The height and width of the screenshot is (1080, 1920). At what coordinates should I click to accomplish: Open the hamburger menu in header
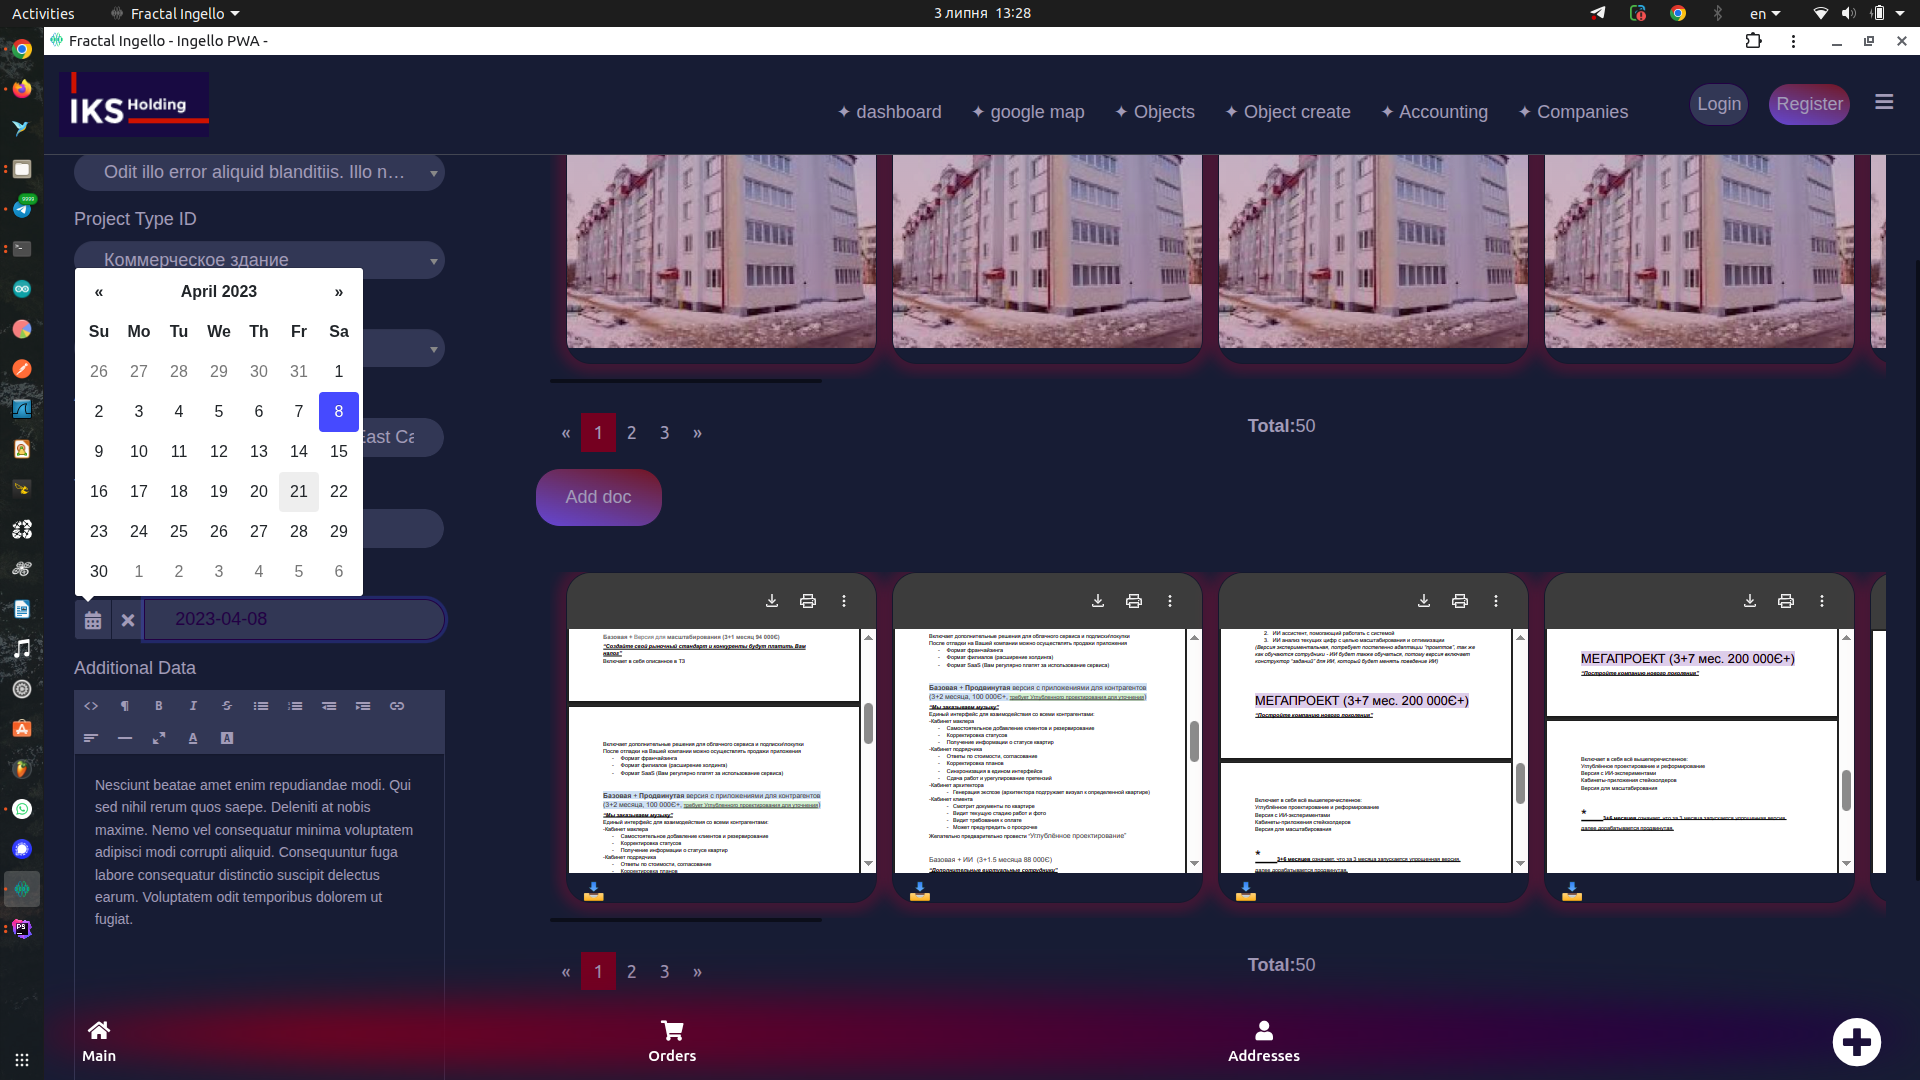[x=1884, y=102]
